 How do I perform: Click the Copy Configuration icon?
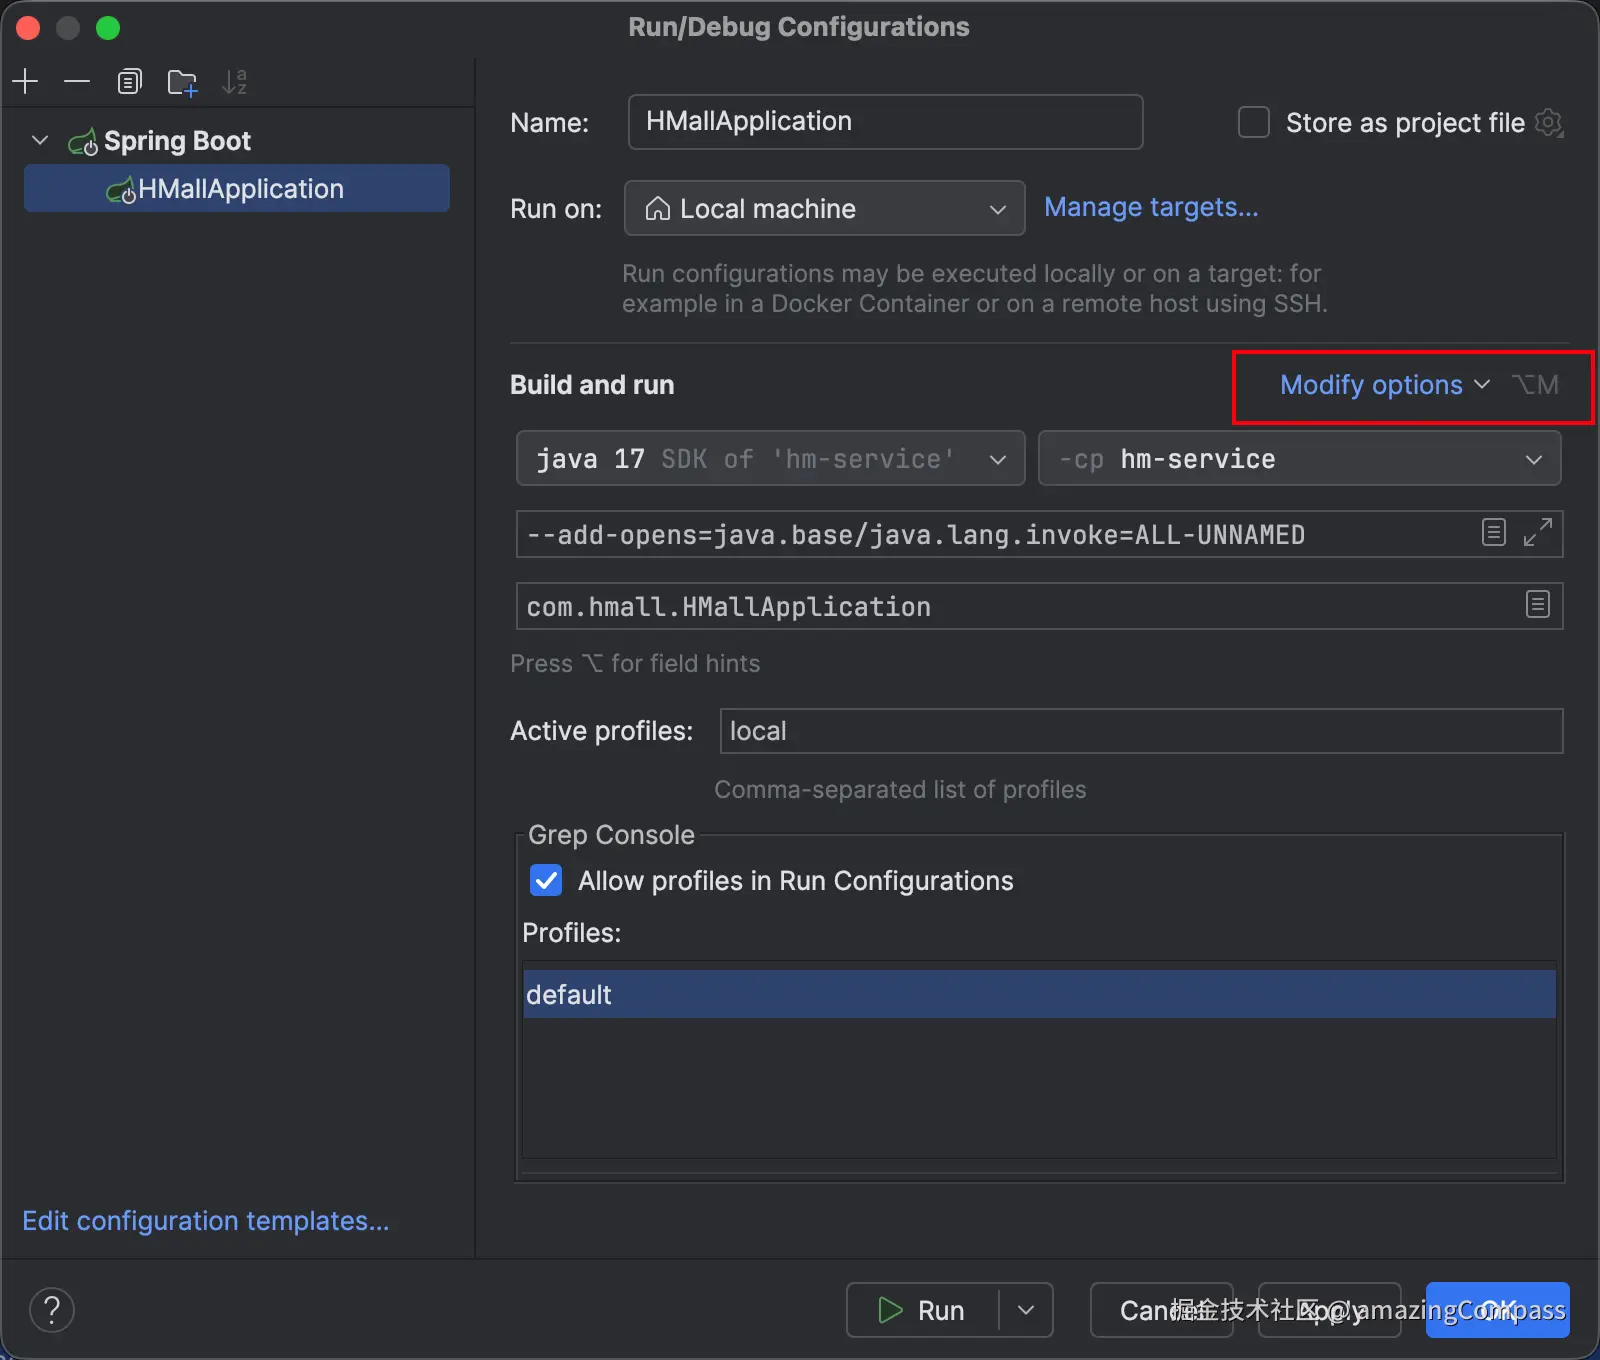(130, 81)
